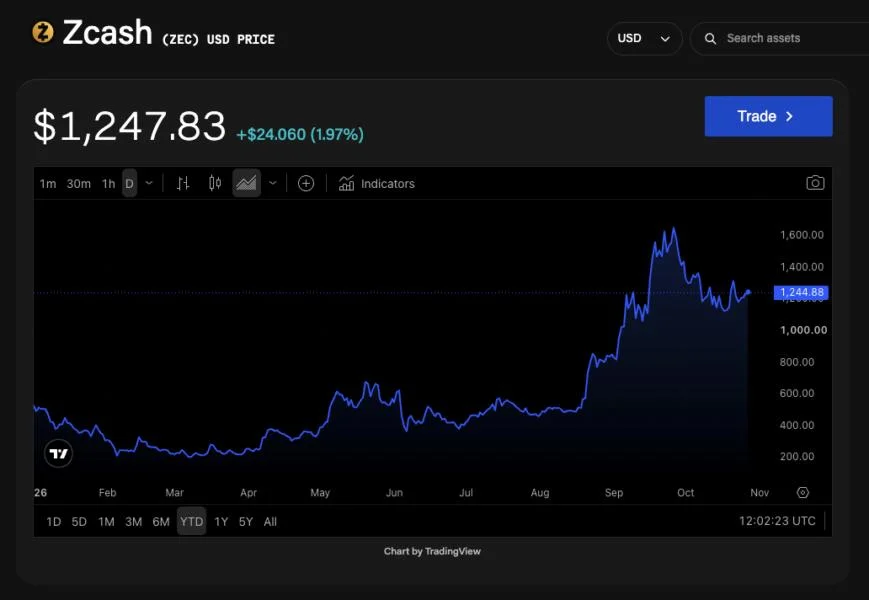Open the Chart by TradingView link
869x600 pixels.
[x=432, y=551]
